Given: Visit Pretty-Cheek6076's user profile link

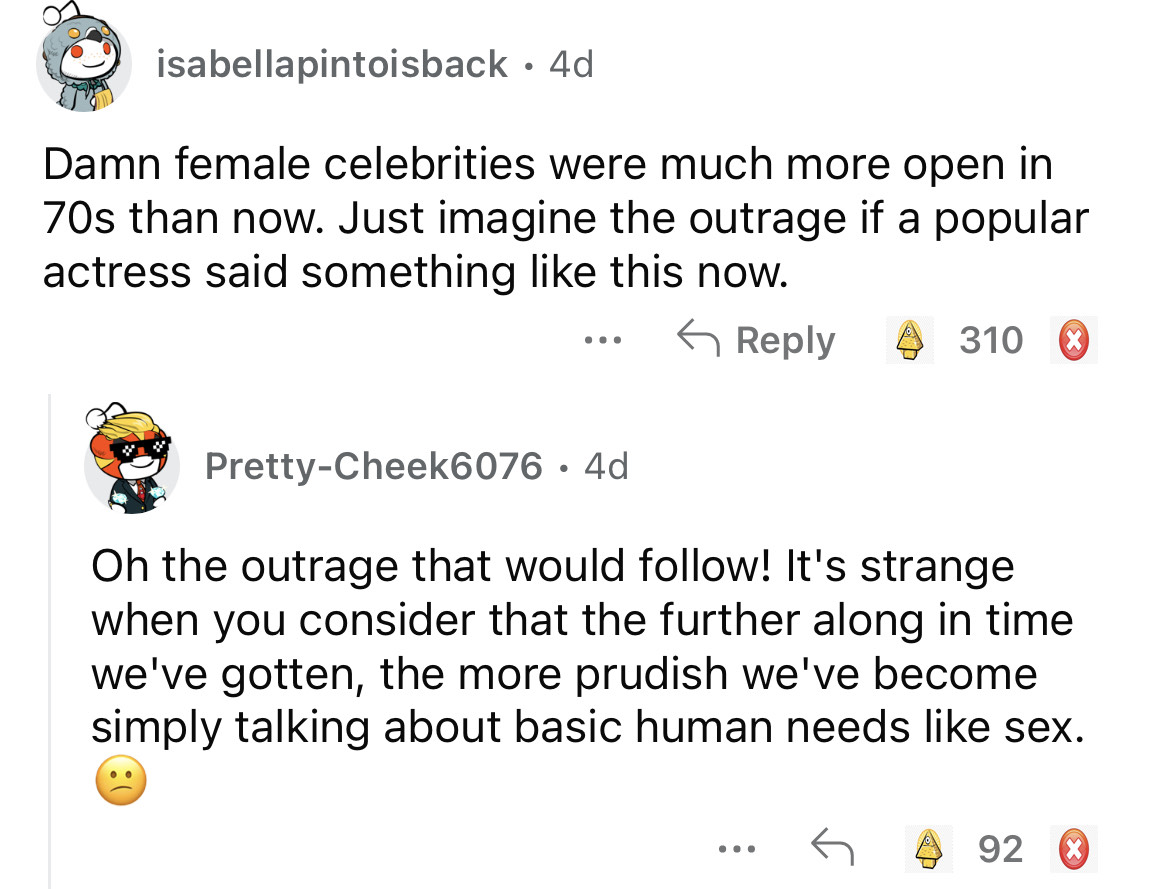Looking at the screenshot, I should (373, 465).
